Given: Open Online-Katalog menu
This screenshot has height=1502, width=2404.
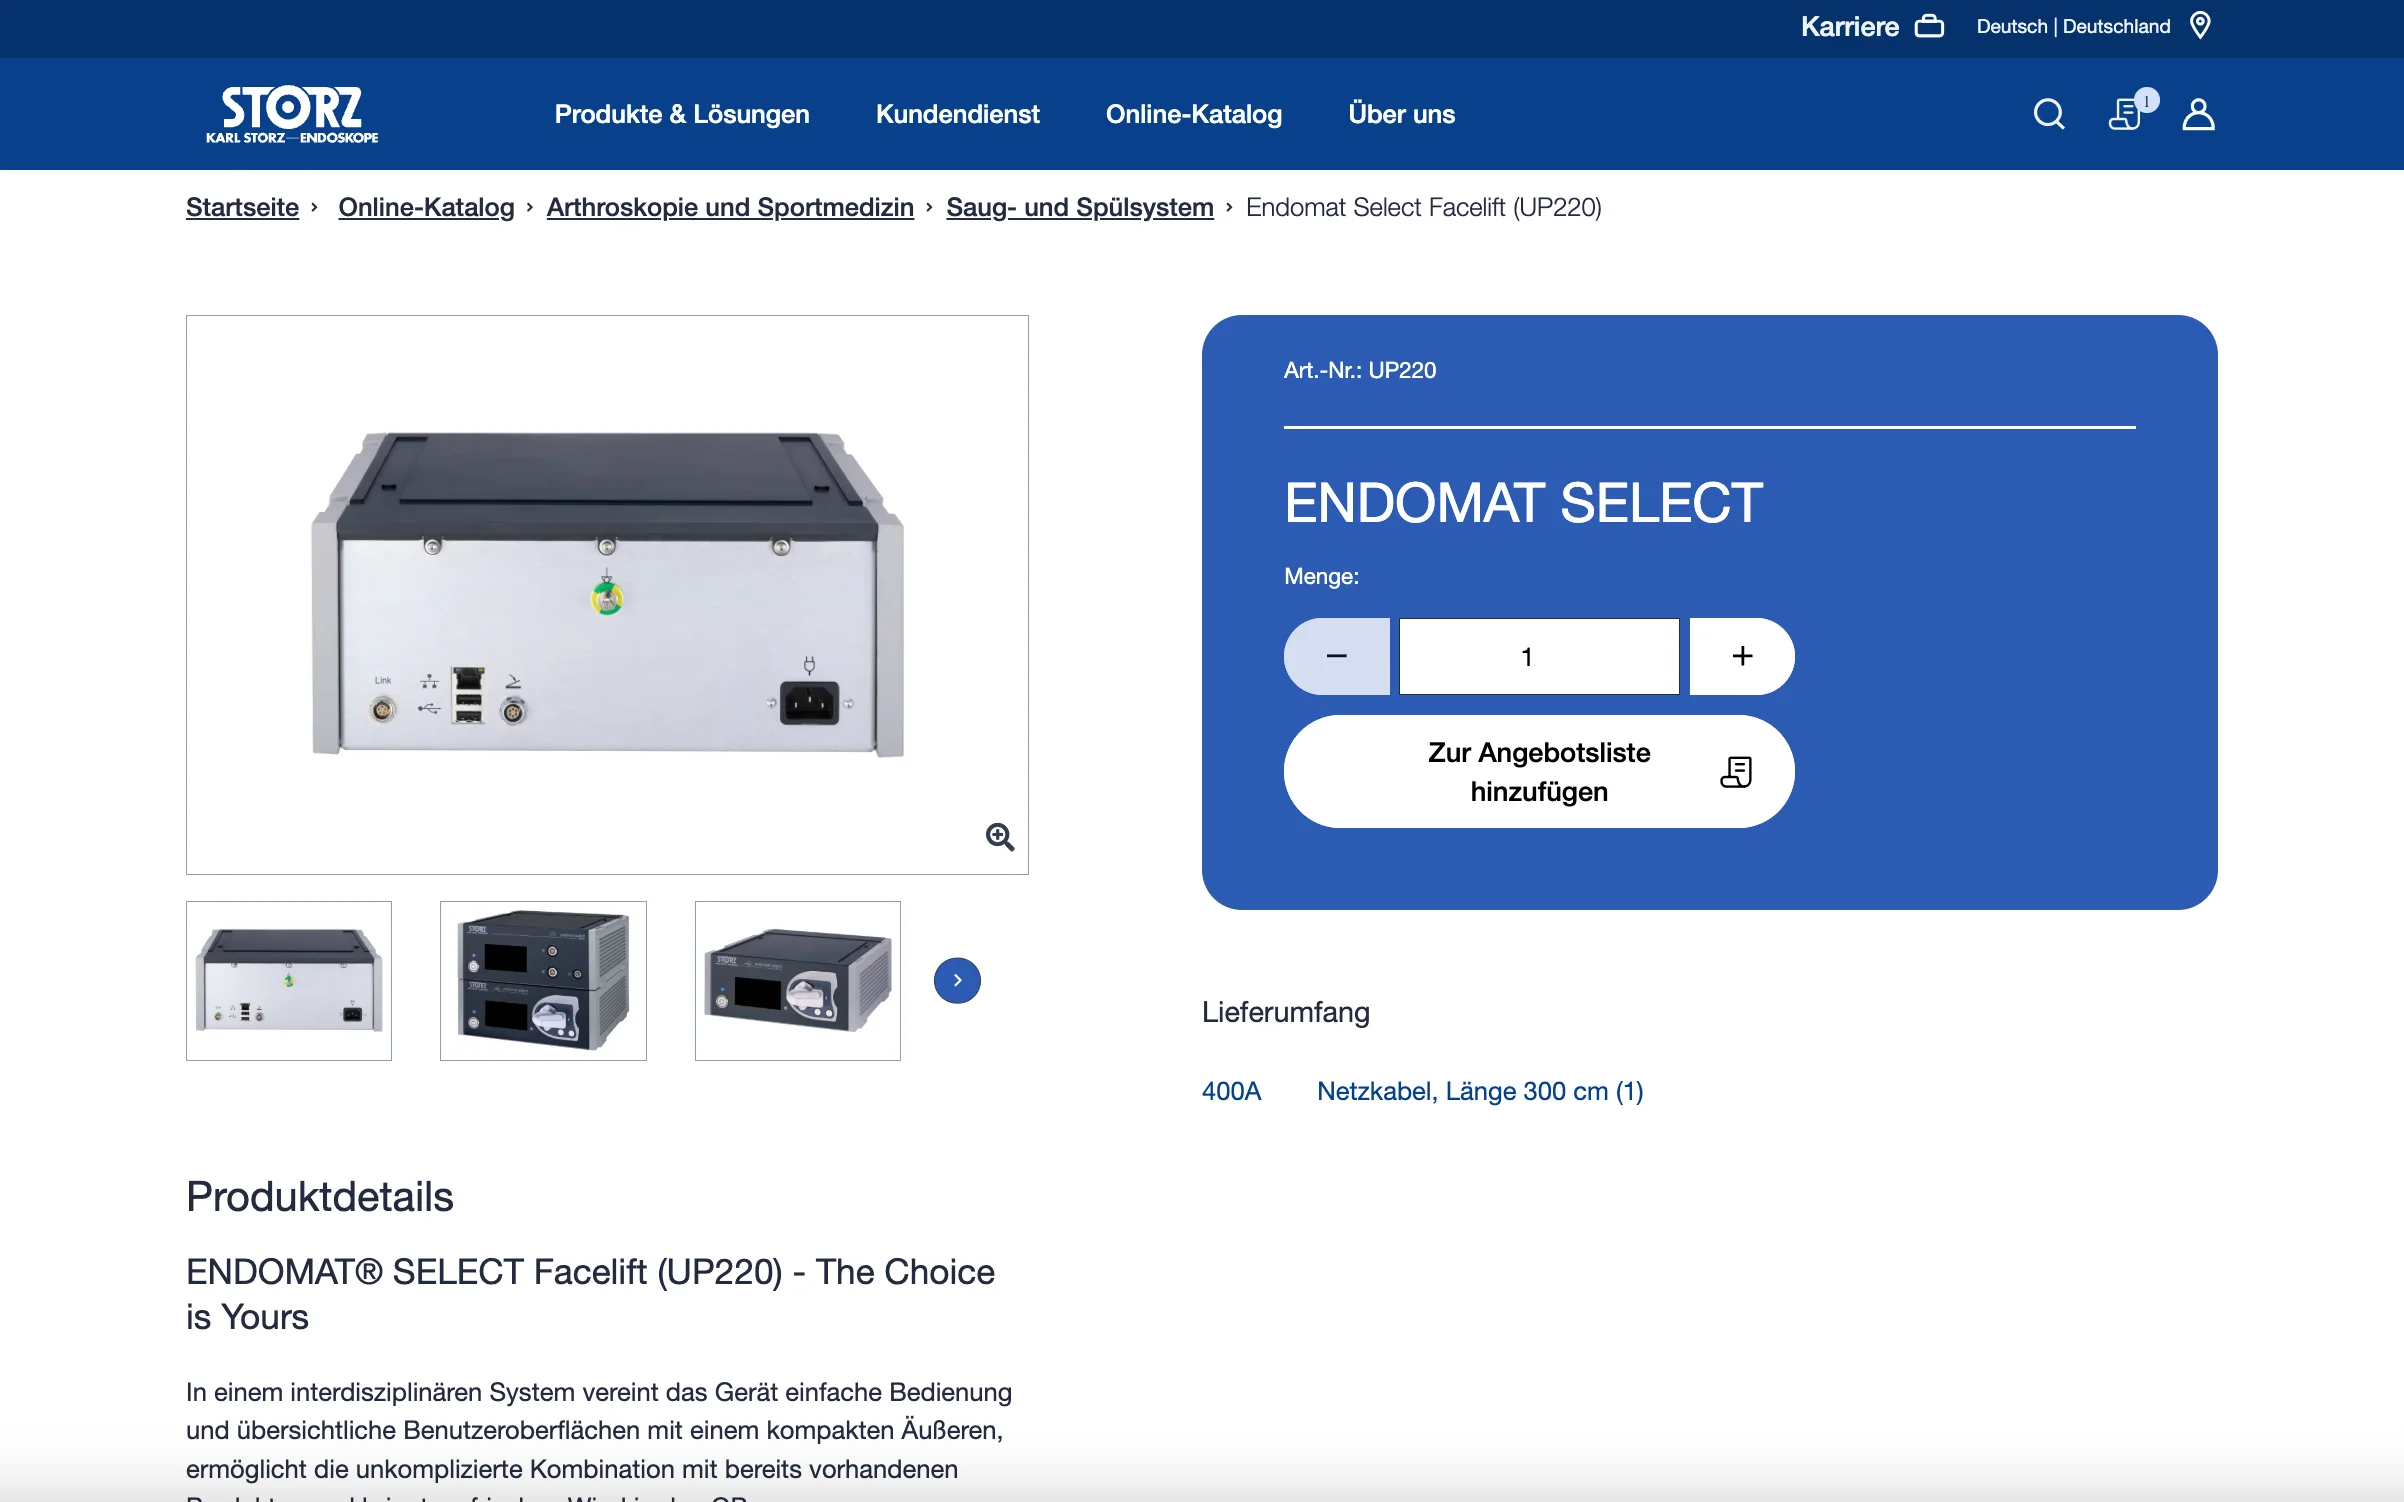Looking at the screenshot, I should (1194, 114).
